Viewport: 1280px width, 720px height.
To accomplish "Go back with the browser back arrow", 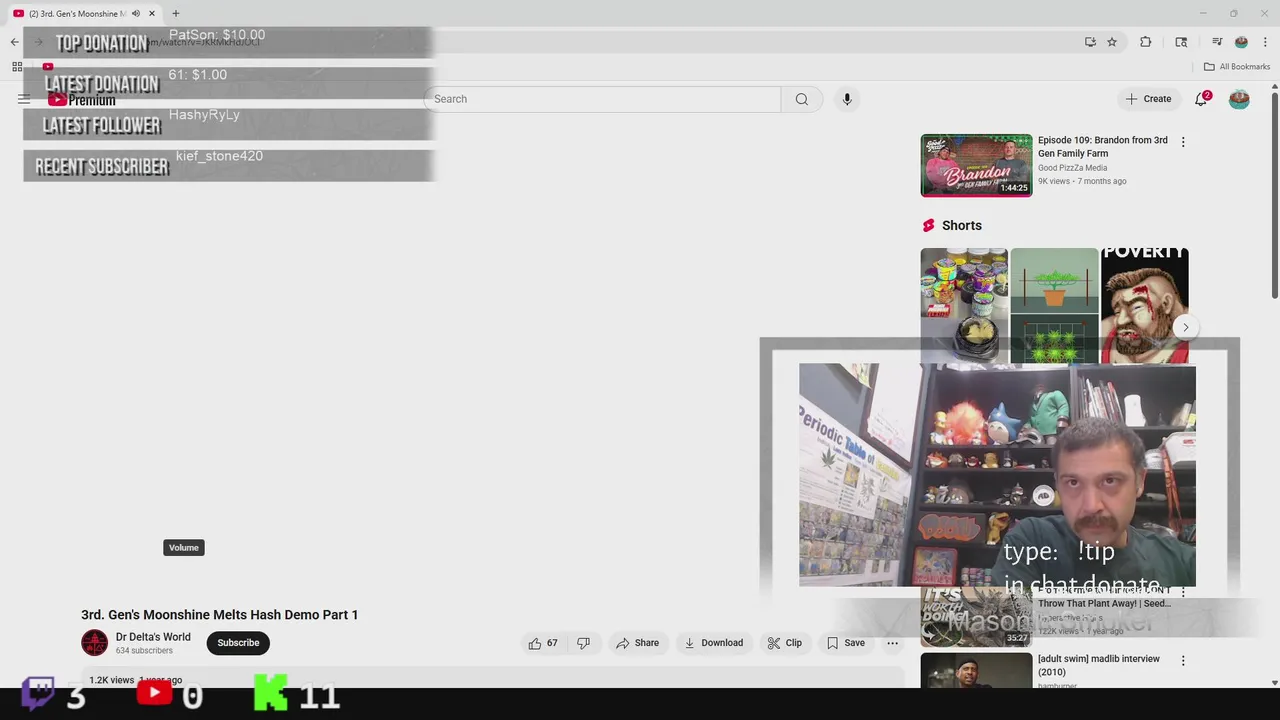I will pyautogui.click(x=14, y=42).
